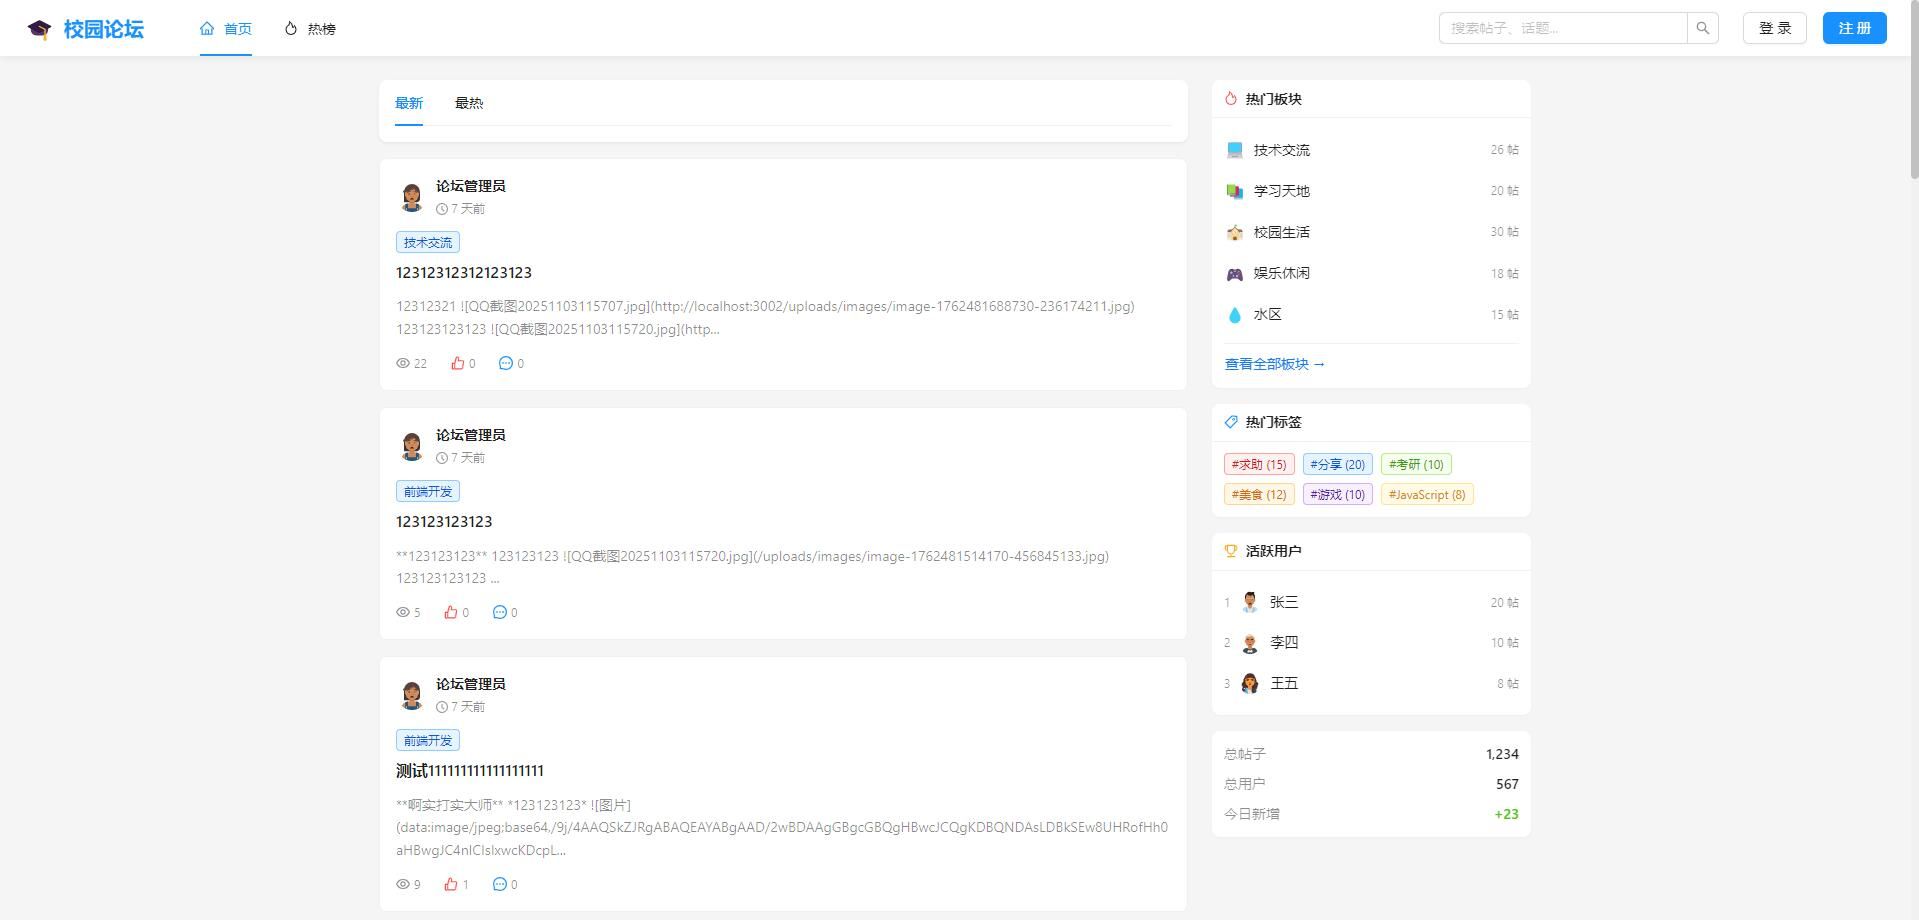Image resolution: width=1919 pixels, height=920 pixels.
Task: Click the 前端开发 tag on 测试 post
Action: [428, 740]
